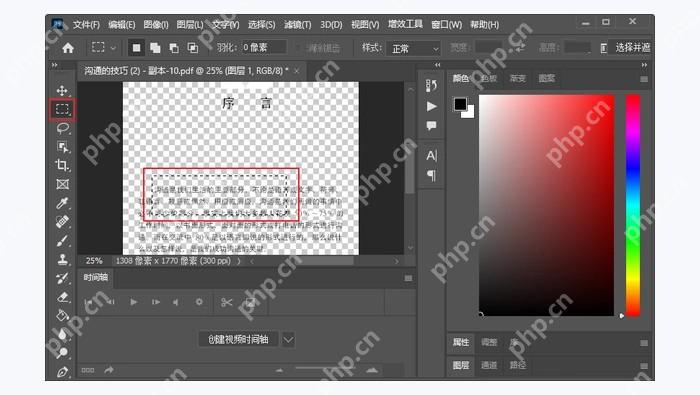Open the 滤镜(T) menu

[298, 25]
